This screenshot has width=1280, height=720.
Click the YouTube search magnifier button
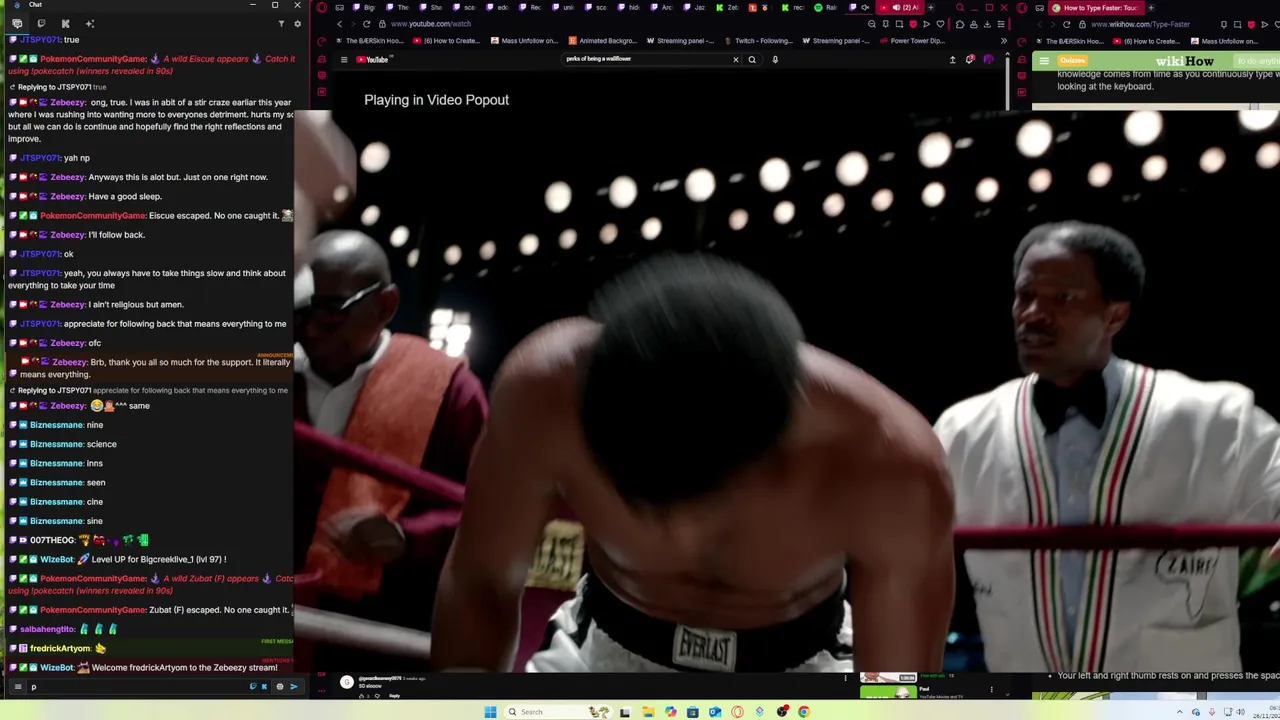(752, 59)
